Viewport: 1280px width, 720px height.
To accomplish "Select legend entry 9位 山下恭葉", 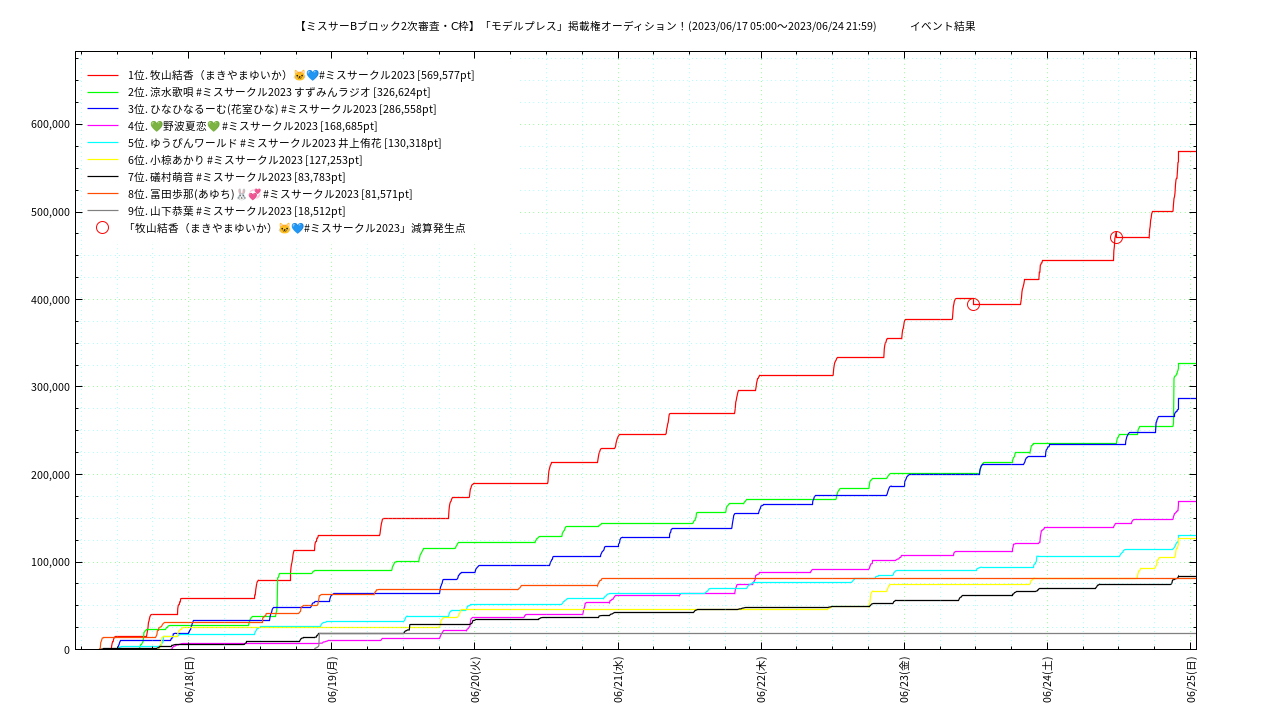I will coord(236,211).
